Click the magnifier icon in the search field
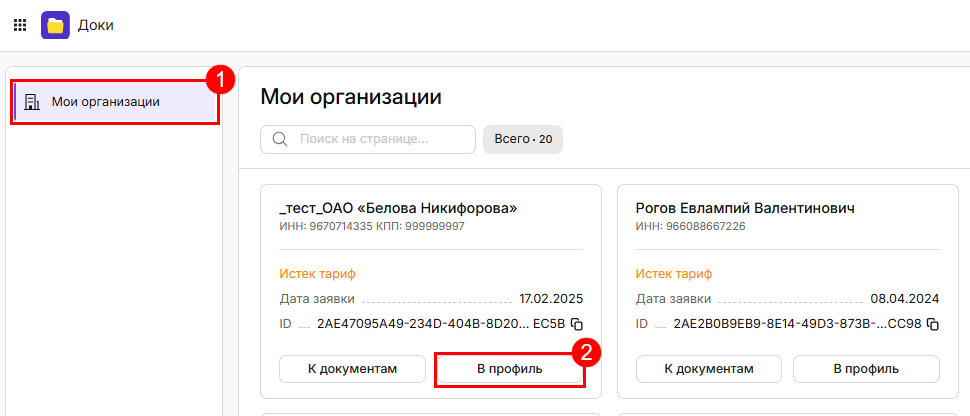The width and height of the screenshot is (970, 416). [x=280, y=139]
